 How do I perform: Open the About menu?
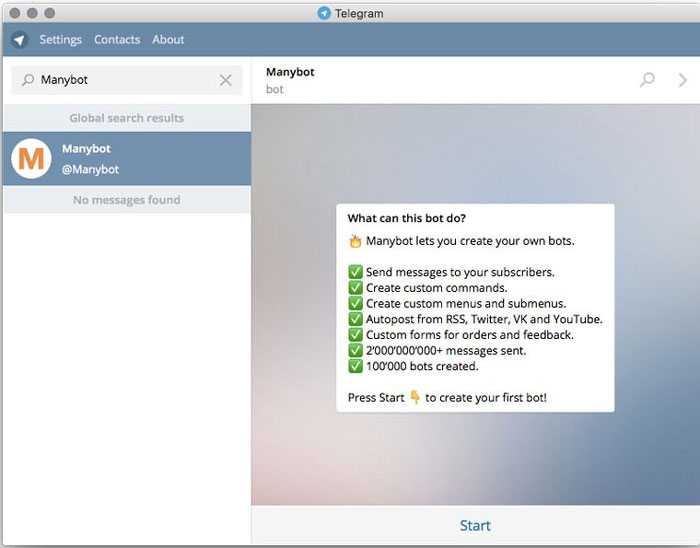pyautogui.click(x=168, y=40)
